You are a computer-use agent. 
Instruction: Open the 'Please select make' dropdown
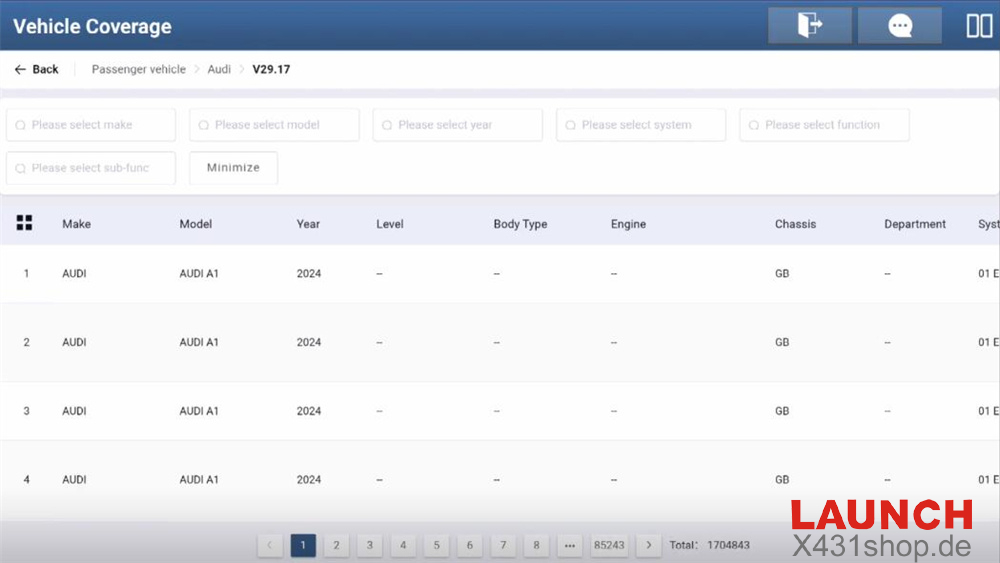[91, 125]
